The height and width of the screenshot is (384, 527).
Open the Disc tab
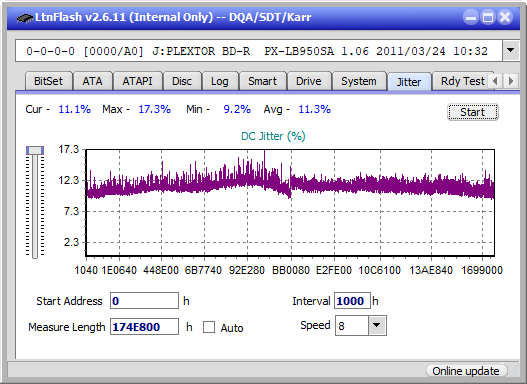click(x=182, y=81)
